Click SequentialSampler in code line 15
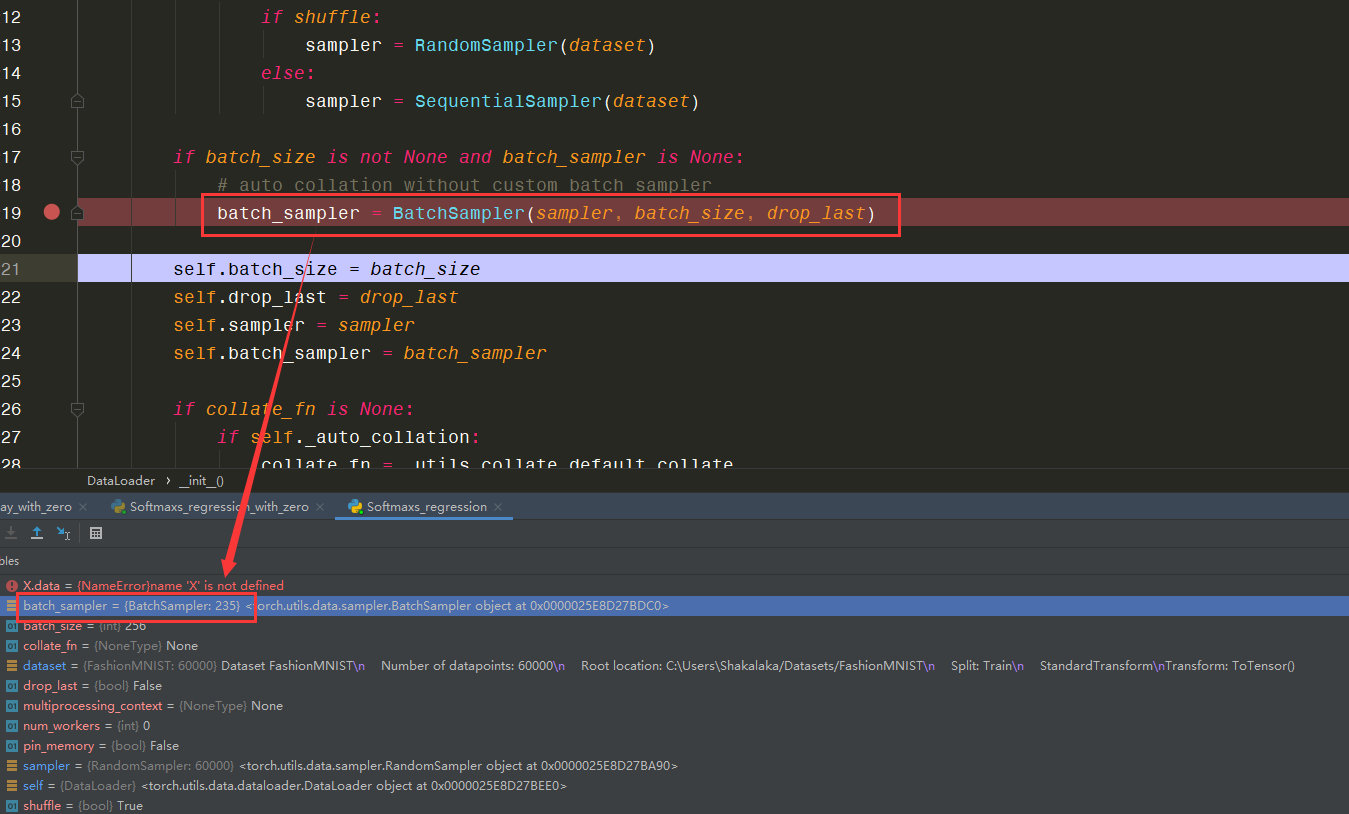Image resolution: width=1349 pixels, height=814 pixels. click(509, 101)
